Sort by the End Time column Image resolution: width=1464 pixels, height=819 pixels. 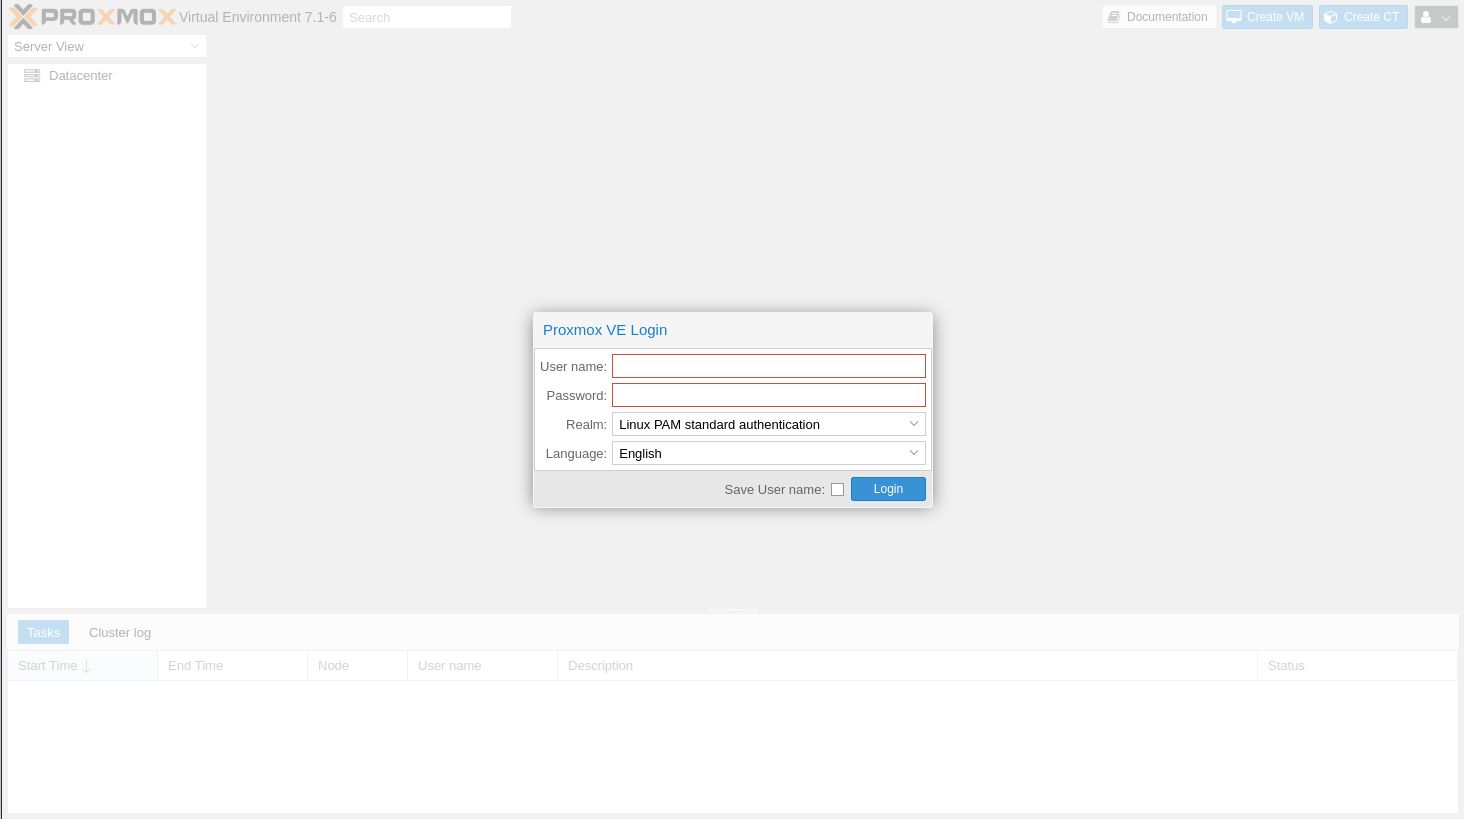[232, 666]
